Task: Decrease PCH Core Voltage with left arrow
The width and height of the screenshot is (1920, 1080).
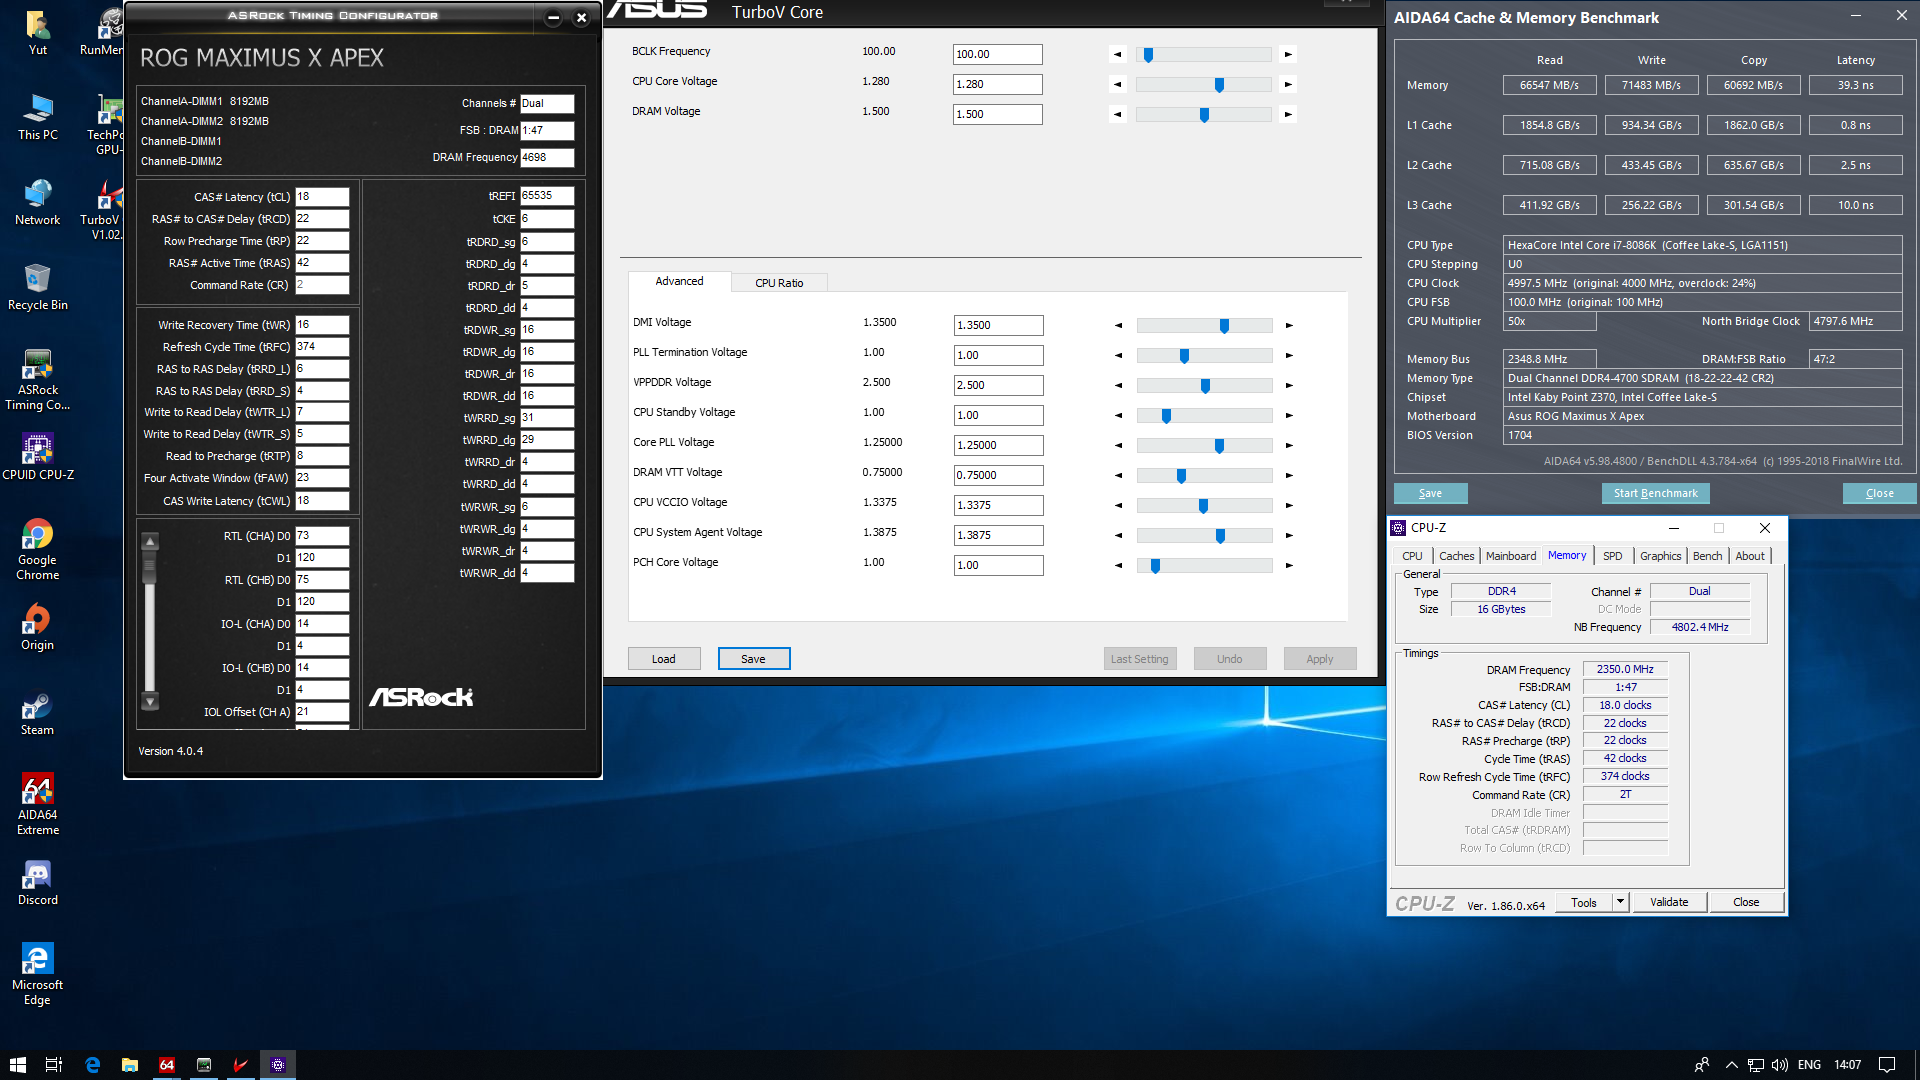Action: tap(1119, 566)
